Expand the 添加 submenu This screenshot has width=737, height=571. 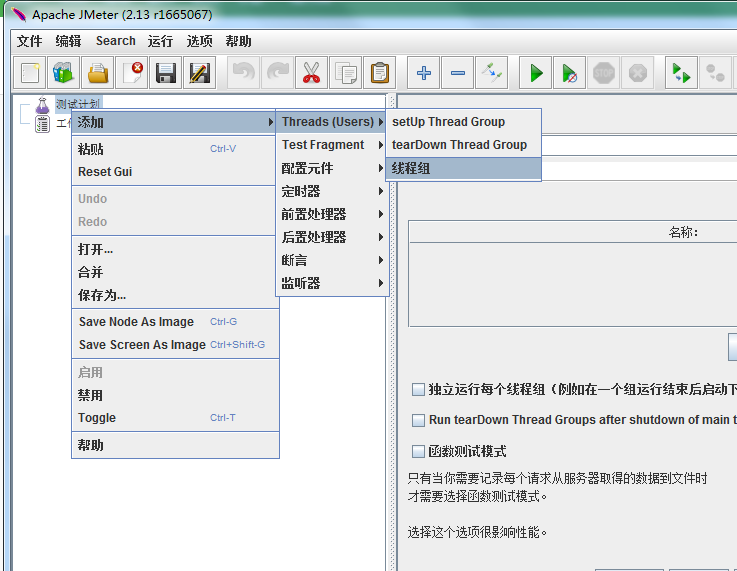pyautogui.click(x=173, y=123)
